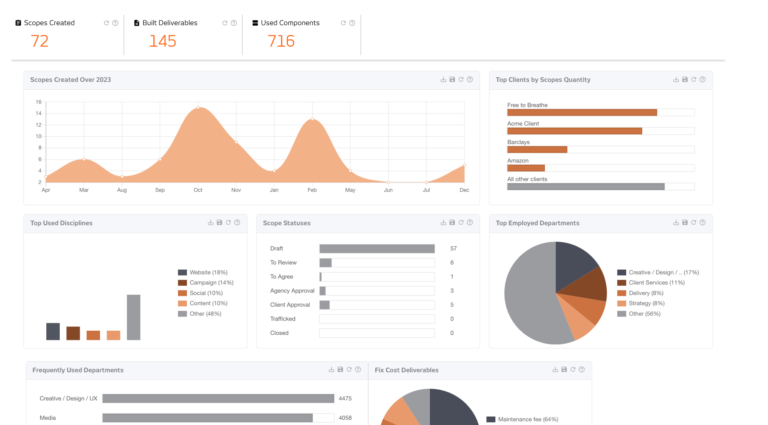Click the Agency Approval status bar

323,291
